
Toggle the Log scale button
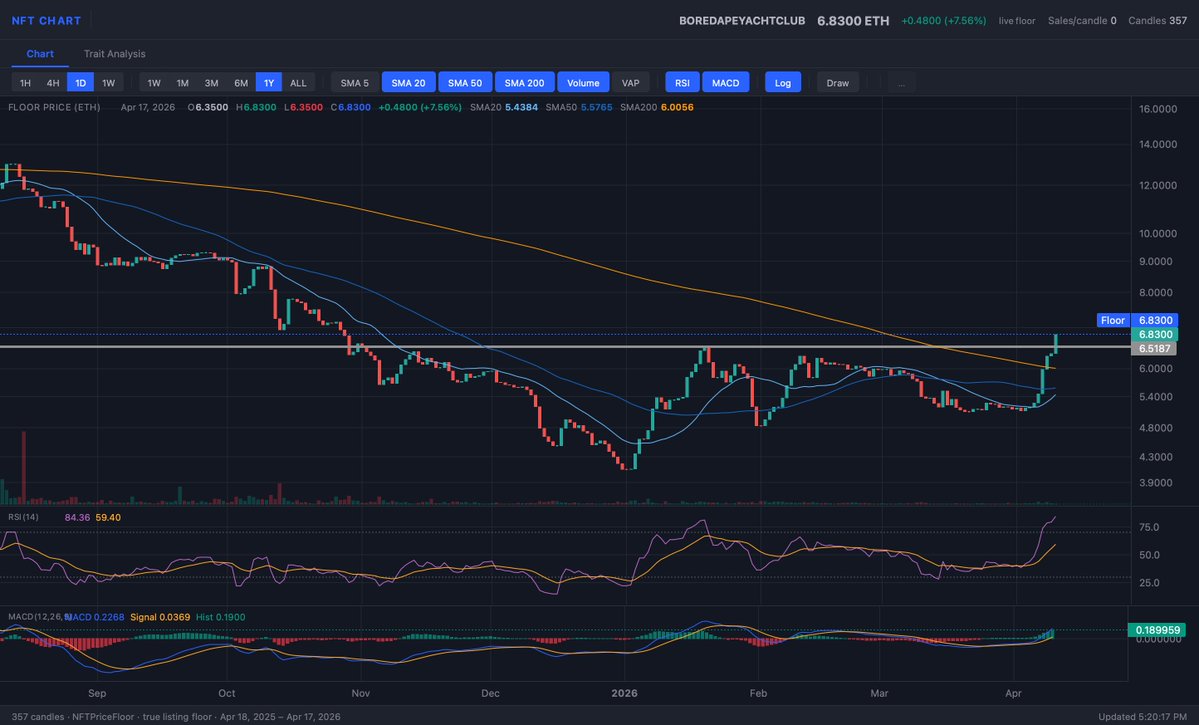(783, 83)
